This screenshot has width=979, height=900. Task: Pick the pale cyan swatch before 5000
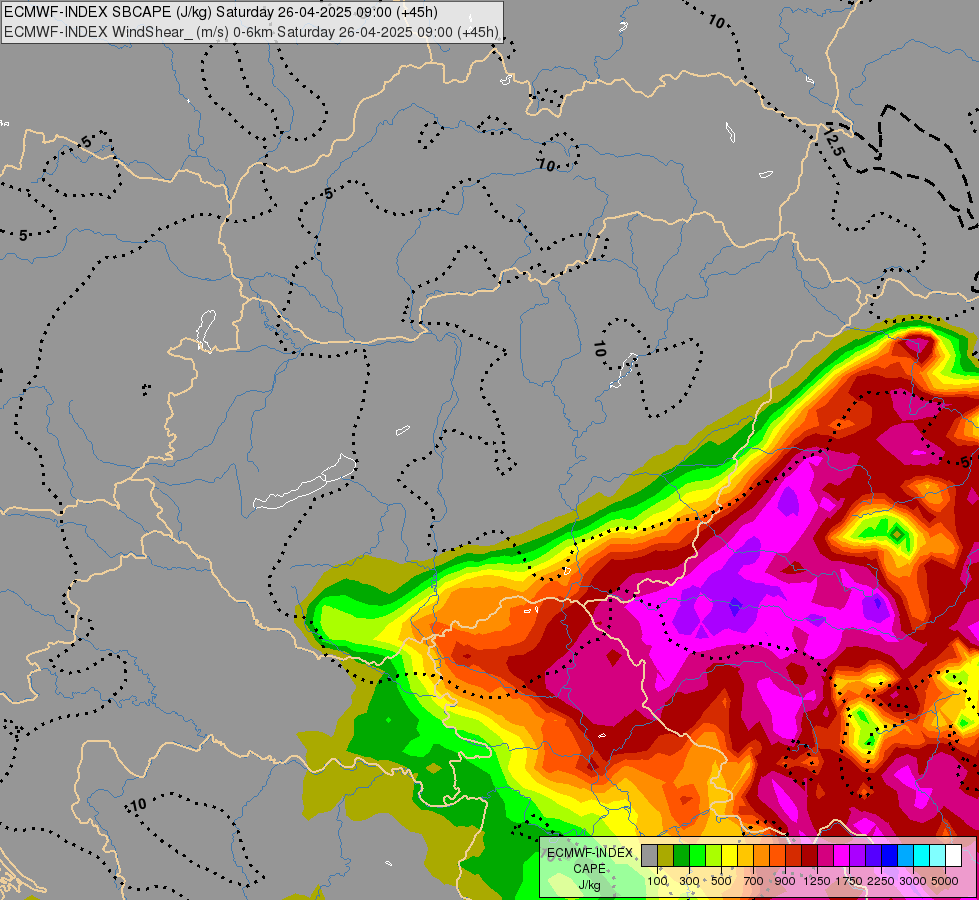pos(937,856)
